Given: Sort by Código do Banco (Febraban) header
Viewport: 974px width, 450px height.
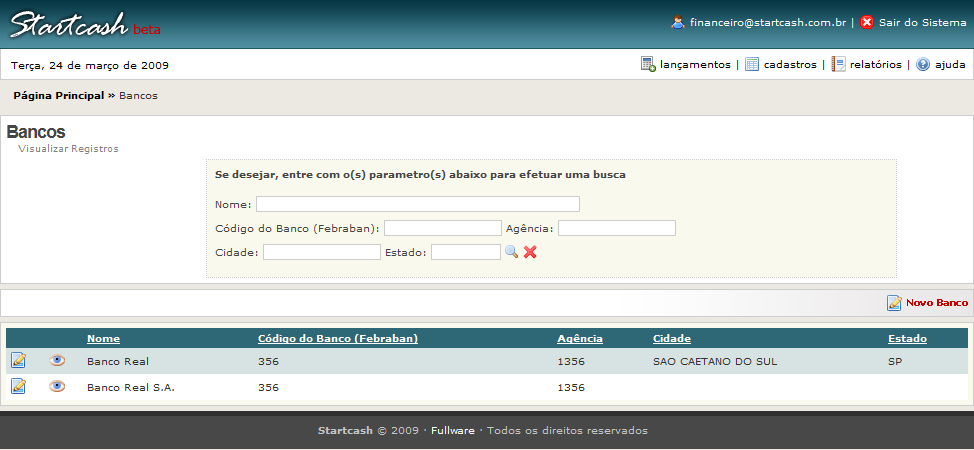Looking at the screenshot, I should click(x=337, y=338).
